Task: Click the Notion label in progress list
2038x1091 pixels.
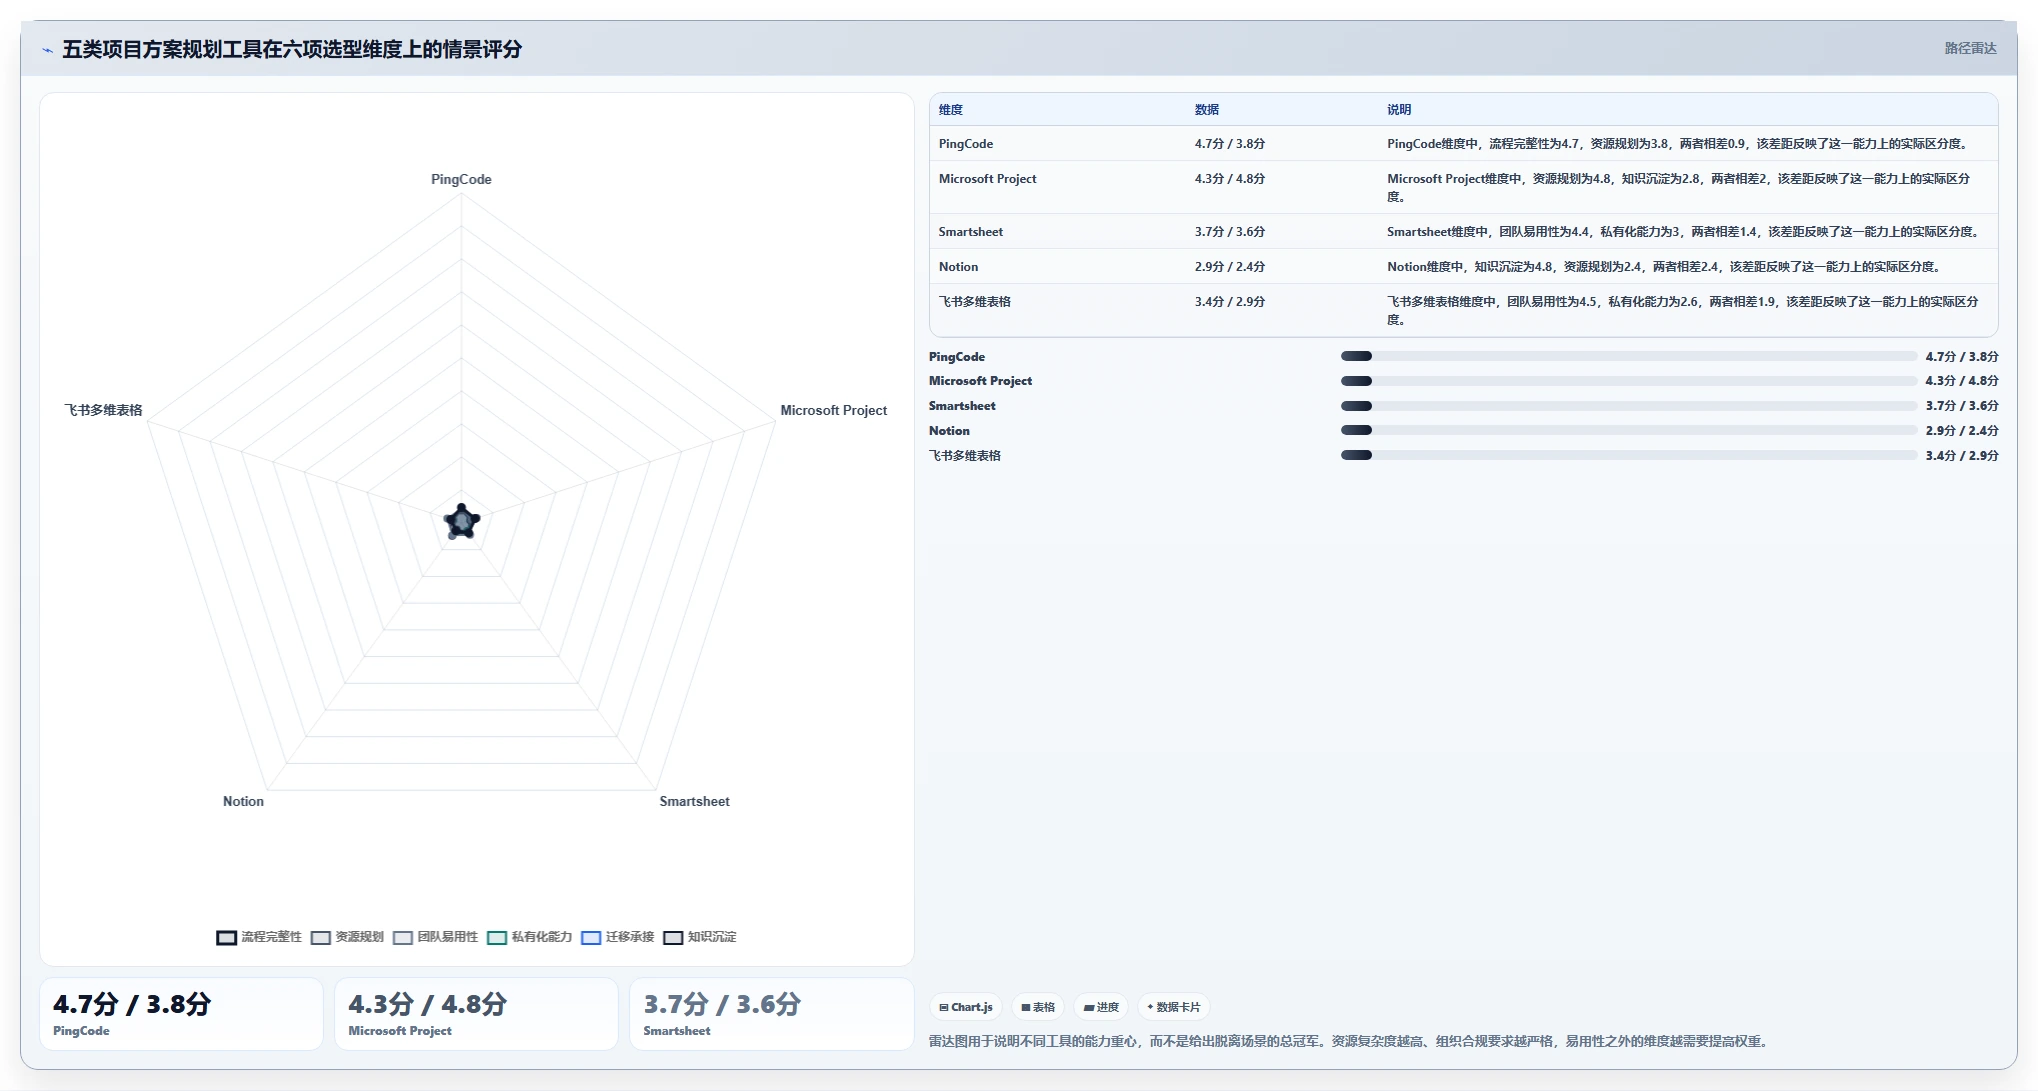Action: click(949, 431)
